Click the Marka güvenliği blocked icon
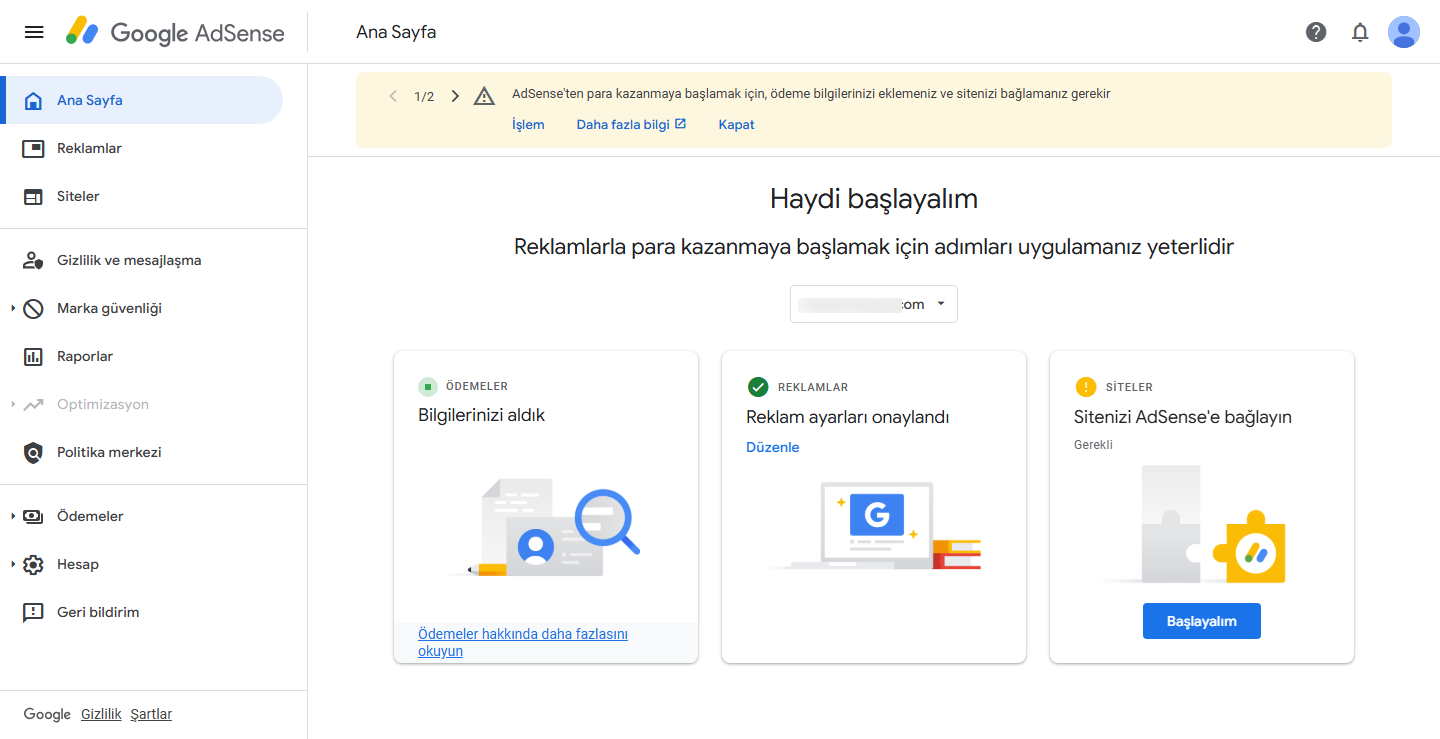1440x739 pixels. pyautogui.click(x=33, y=308)
